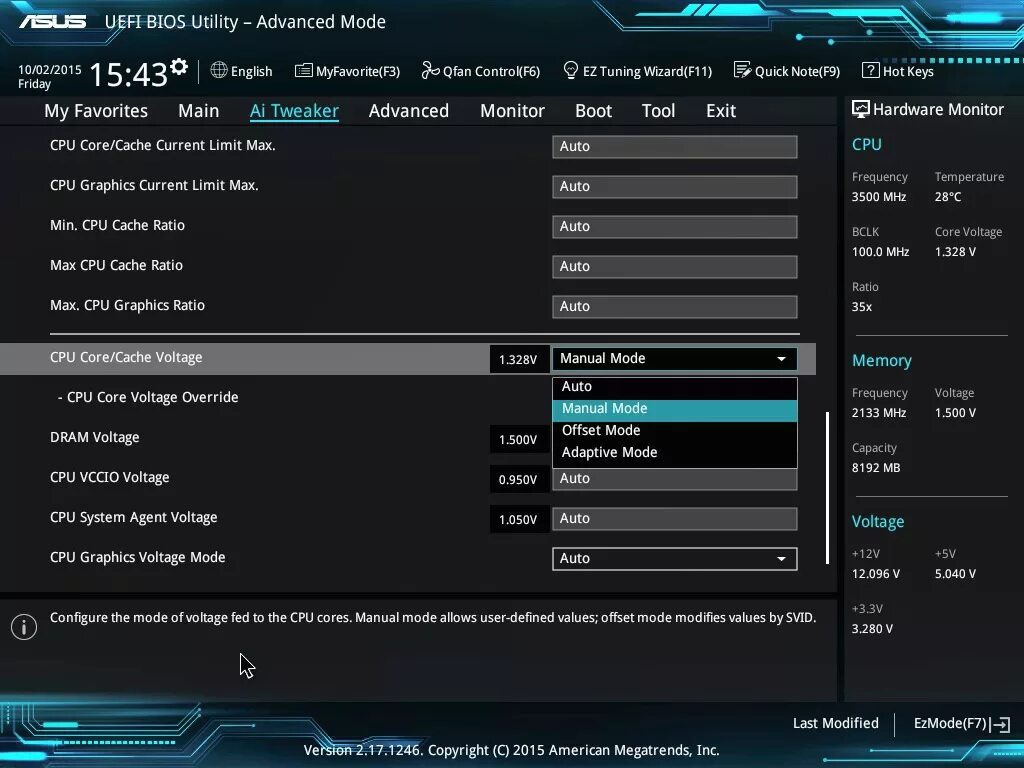The height and width of the screenshot is (768, 1024).
Task: Click the EzMode exit arrow icon
Action: (x=1000, y=724)
